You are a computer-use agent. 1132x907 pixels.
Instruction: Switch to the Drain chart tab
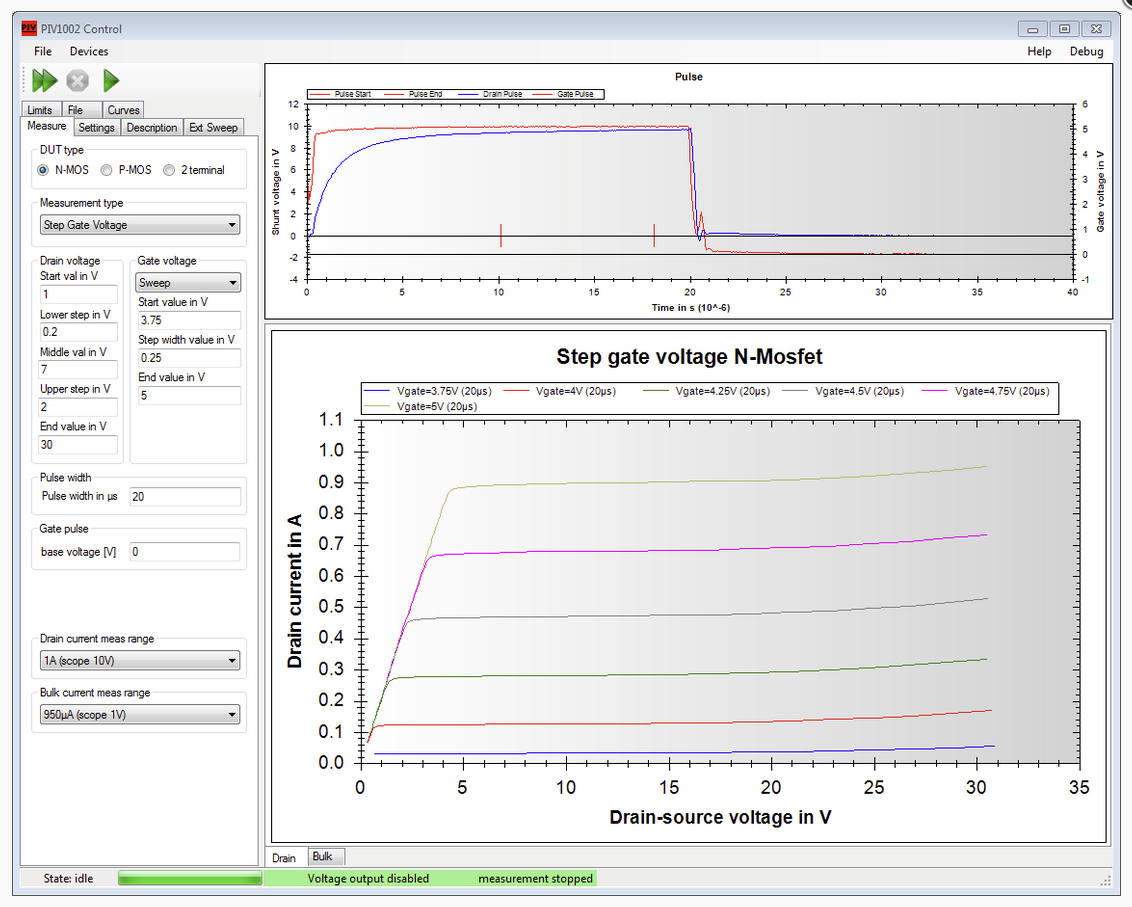click(x=284, y=858)
